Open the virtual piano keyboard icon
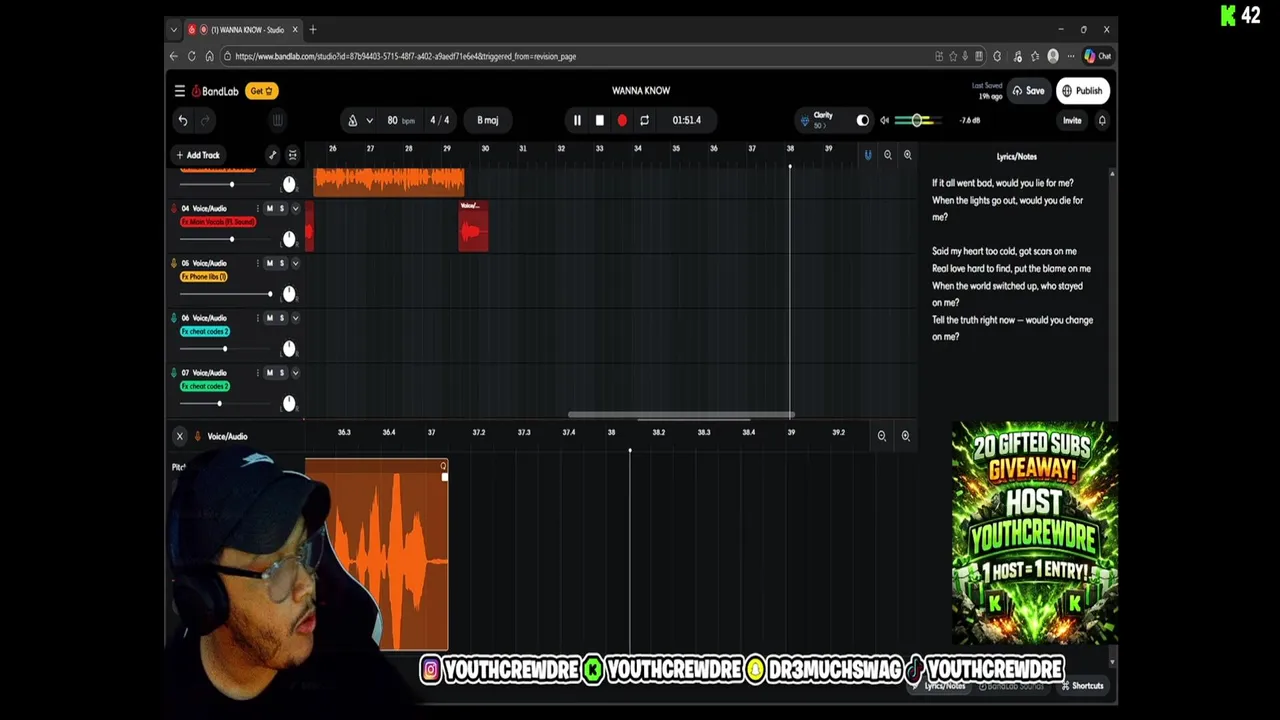 (x=277, y=120)
